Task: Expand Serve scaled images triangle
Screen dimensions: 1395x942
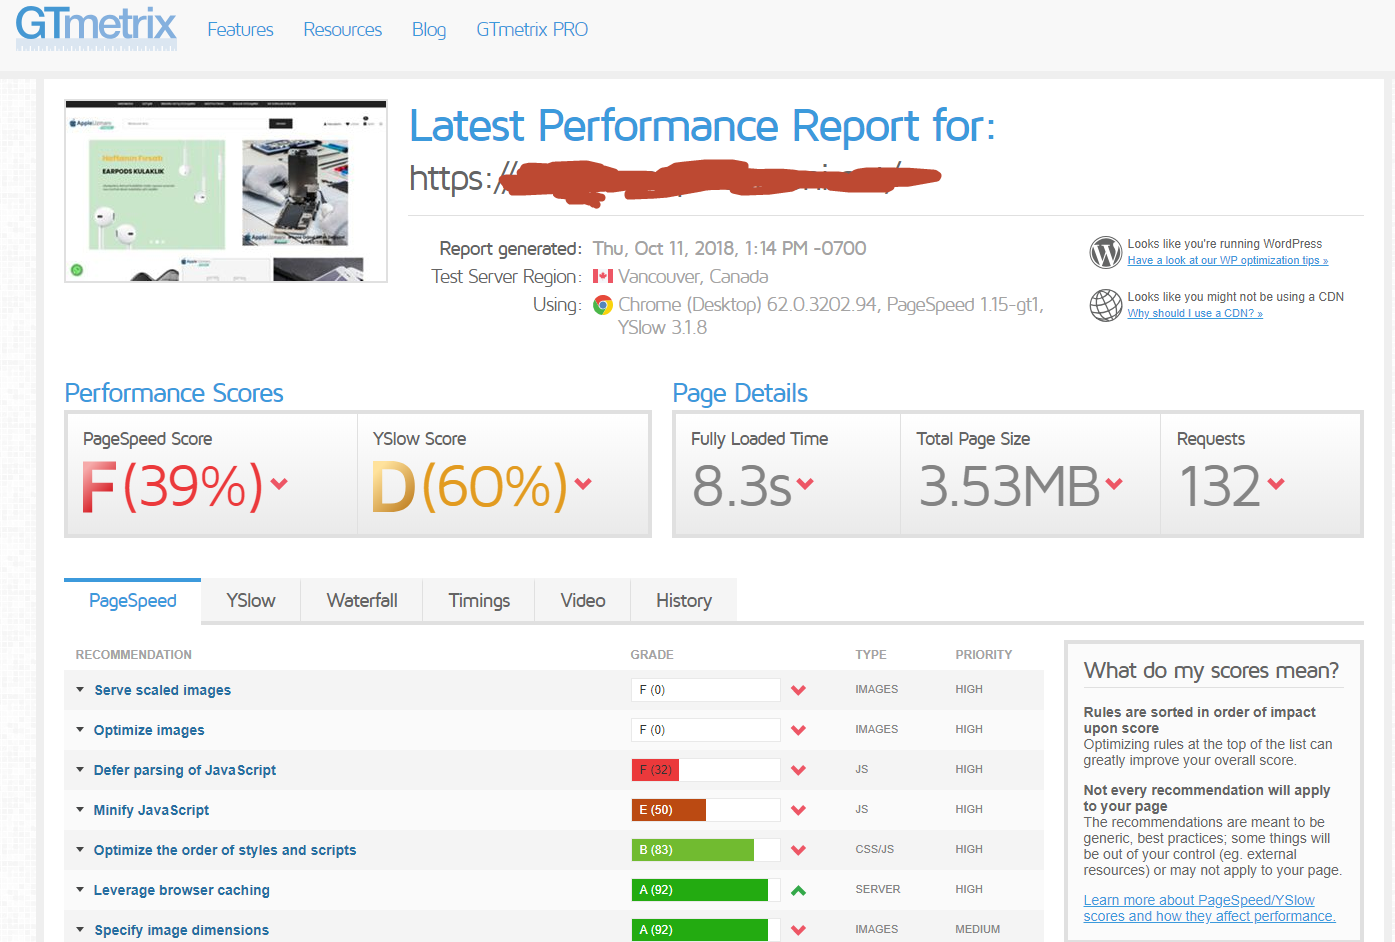Action: [x=80, y=689]
